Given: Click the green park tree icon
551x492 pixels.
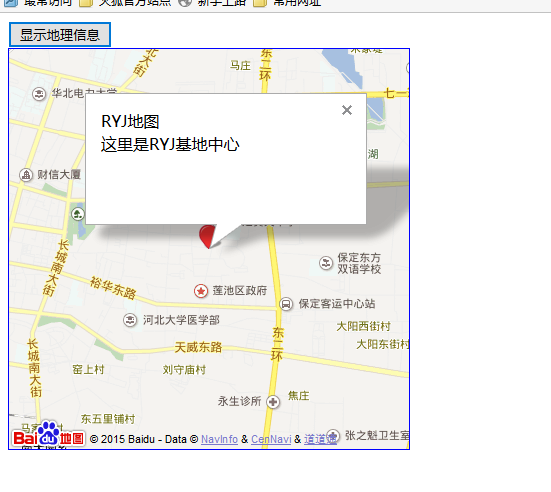Looking at the screenshot, I should pos(78,214).
